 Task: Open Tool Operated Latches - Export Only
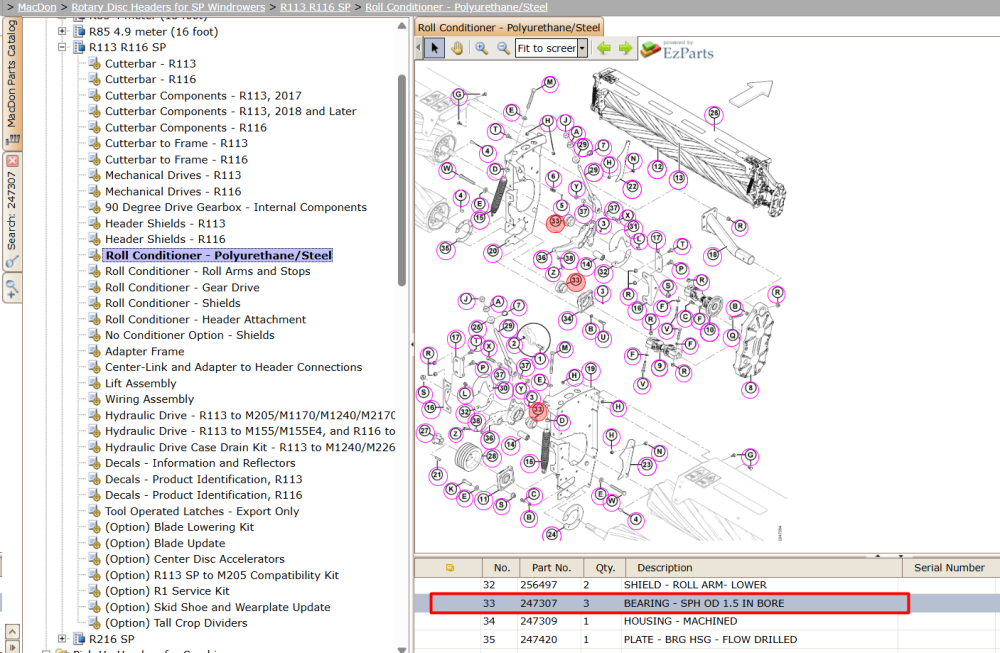click(x=202, y=511)
